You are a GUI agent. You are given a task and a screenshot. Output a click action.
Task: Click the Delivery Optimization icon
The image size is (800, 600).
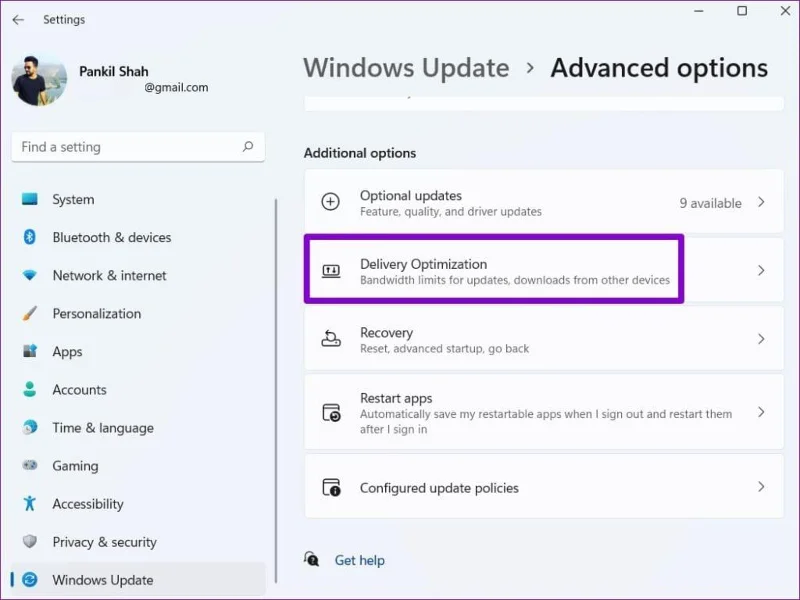(331, 270)
